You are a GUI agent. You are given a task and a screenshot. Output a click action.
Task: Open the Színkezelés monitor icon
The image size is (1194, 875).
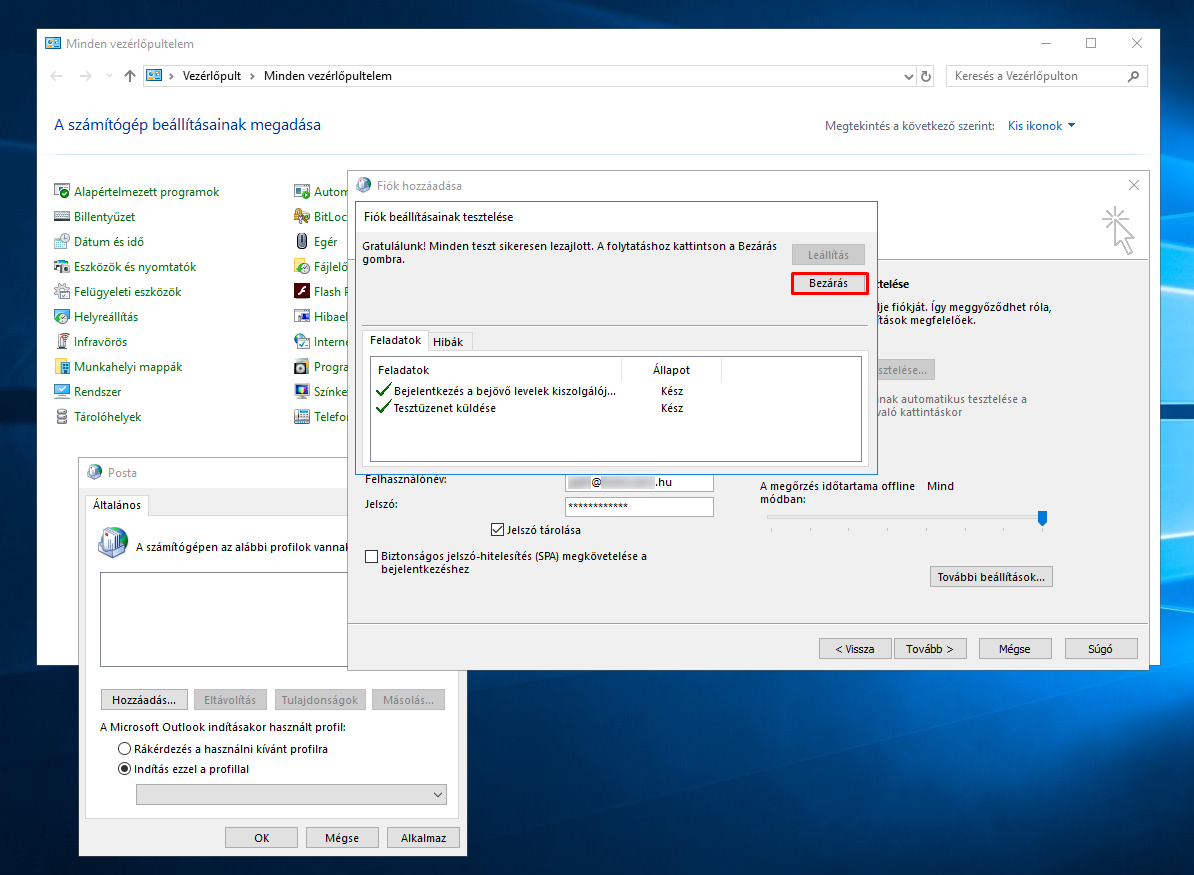tap(302, 391)
